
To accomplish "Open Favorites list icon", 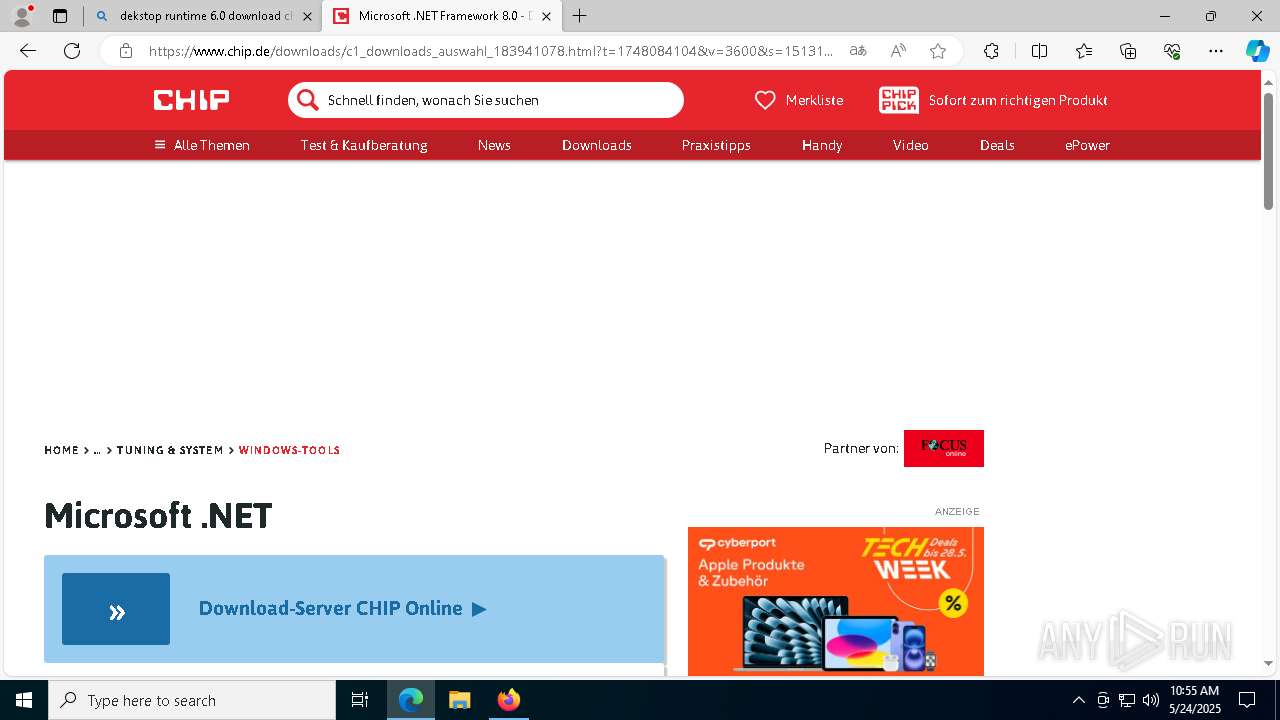I will (1084, 51).
